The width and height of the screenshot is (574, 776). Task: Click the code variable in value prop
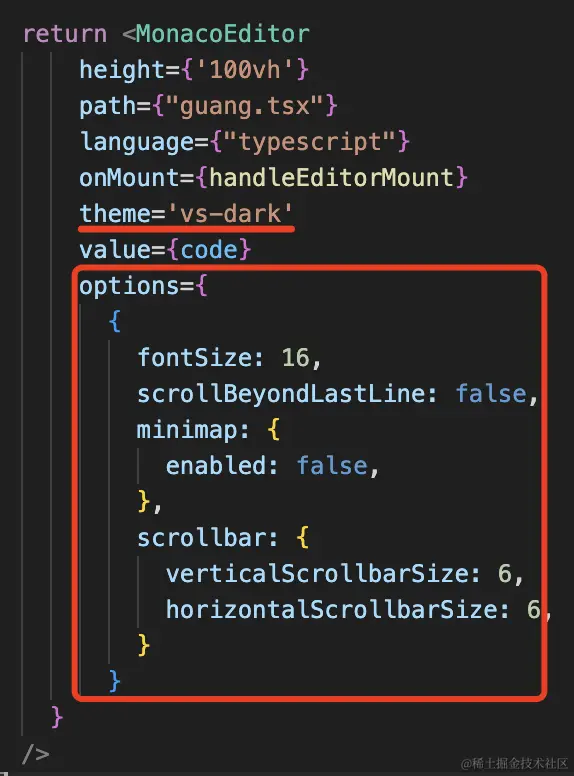point(209,250)
